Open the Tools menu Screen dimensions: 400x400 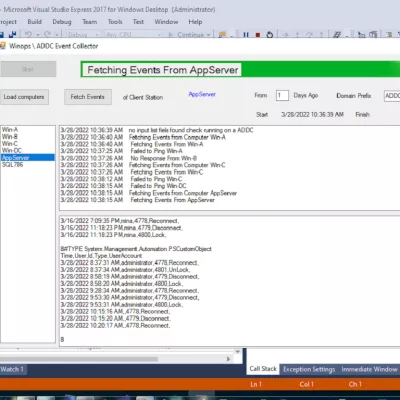click(x=115, y=22)
